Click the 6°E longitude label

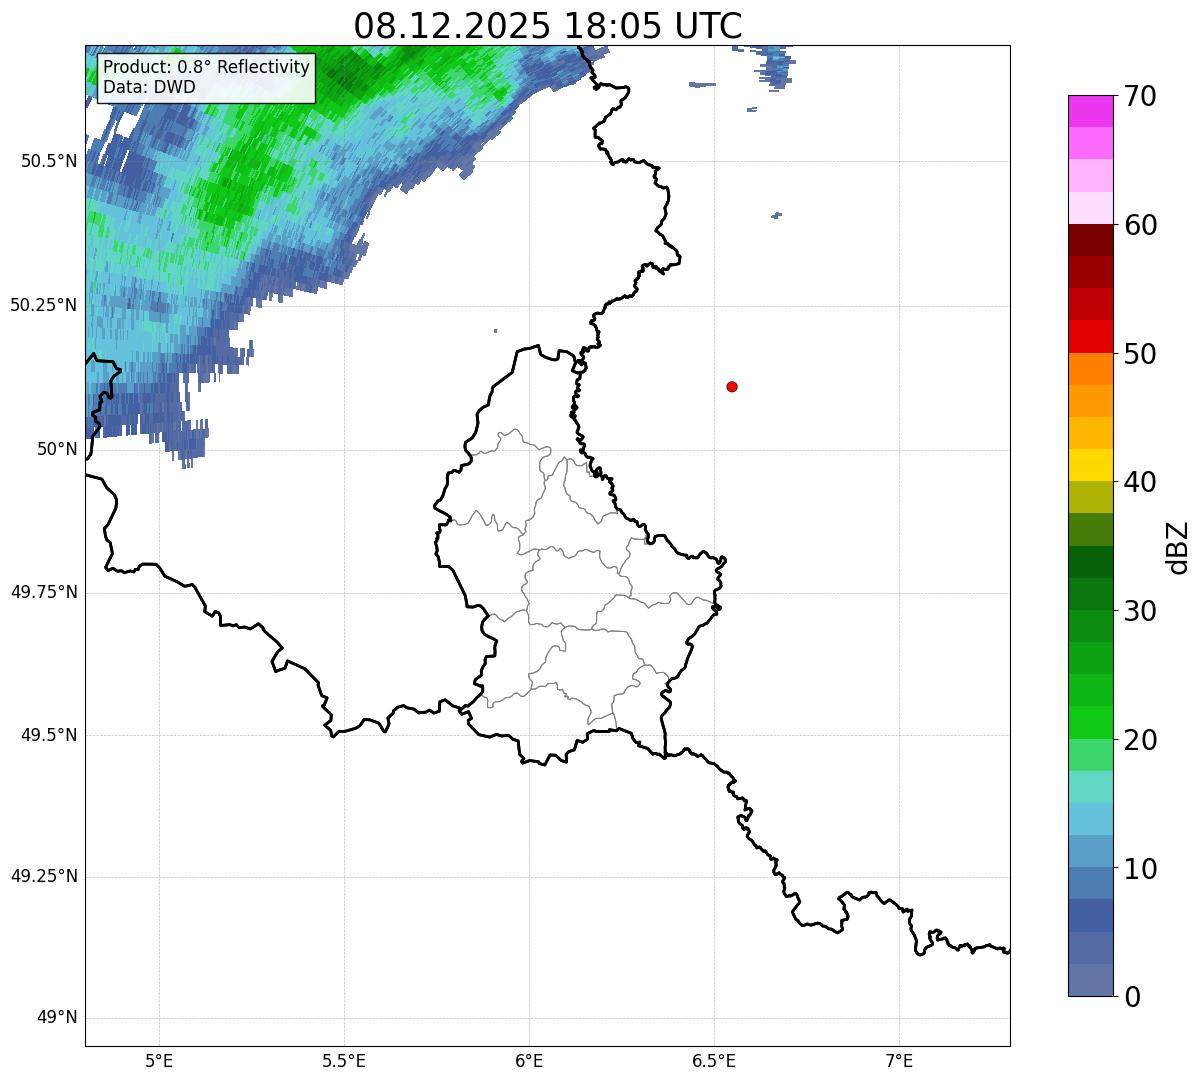[x=529, y=1061]
